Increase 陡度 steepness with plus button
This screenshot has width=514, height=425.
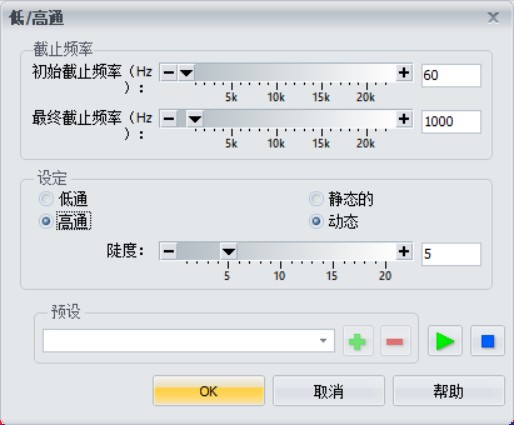click(404, 251)
